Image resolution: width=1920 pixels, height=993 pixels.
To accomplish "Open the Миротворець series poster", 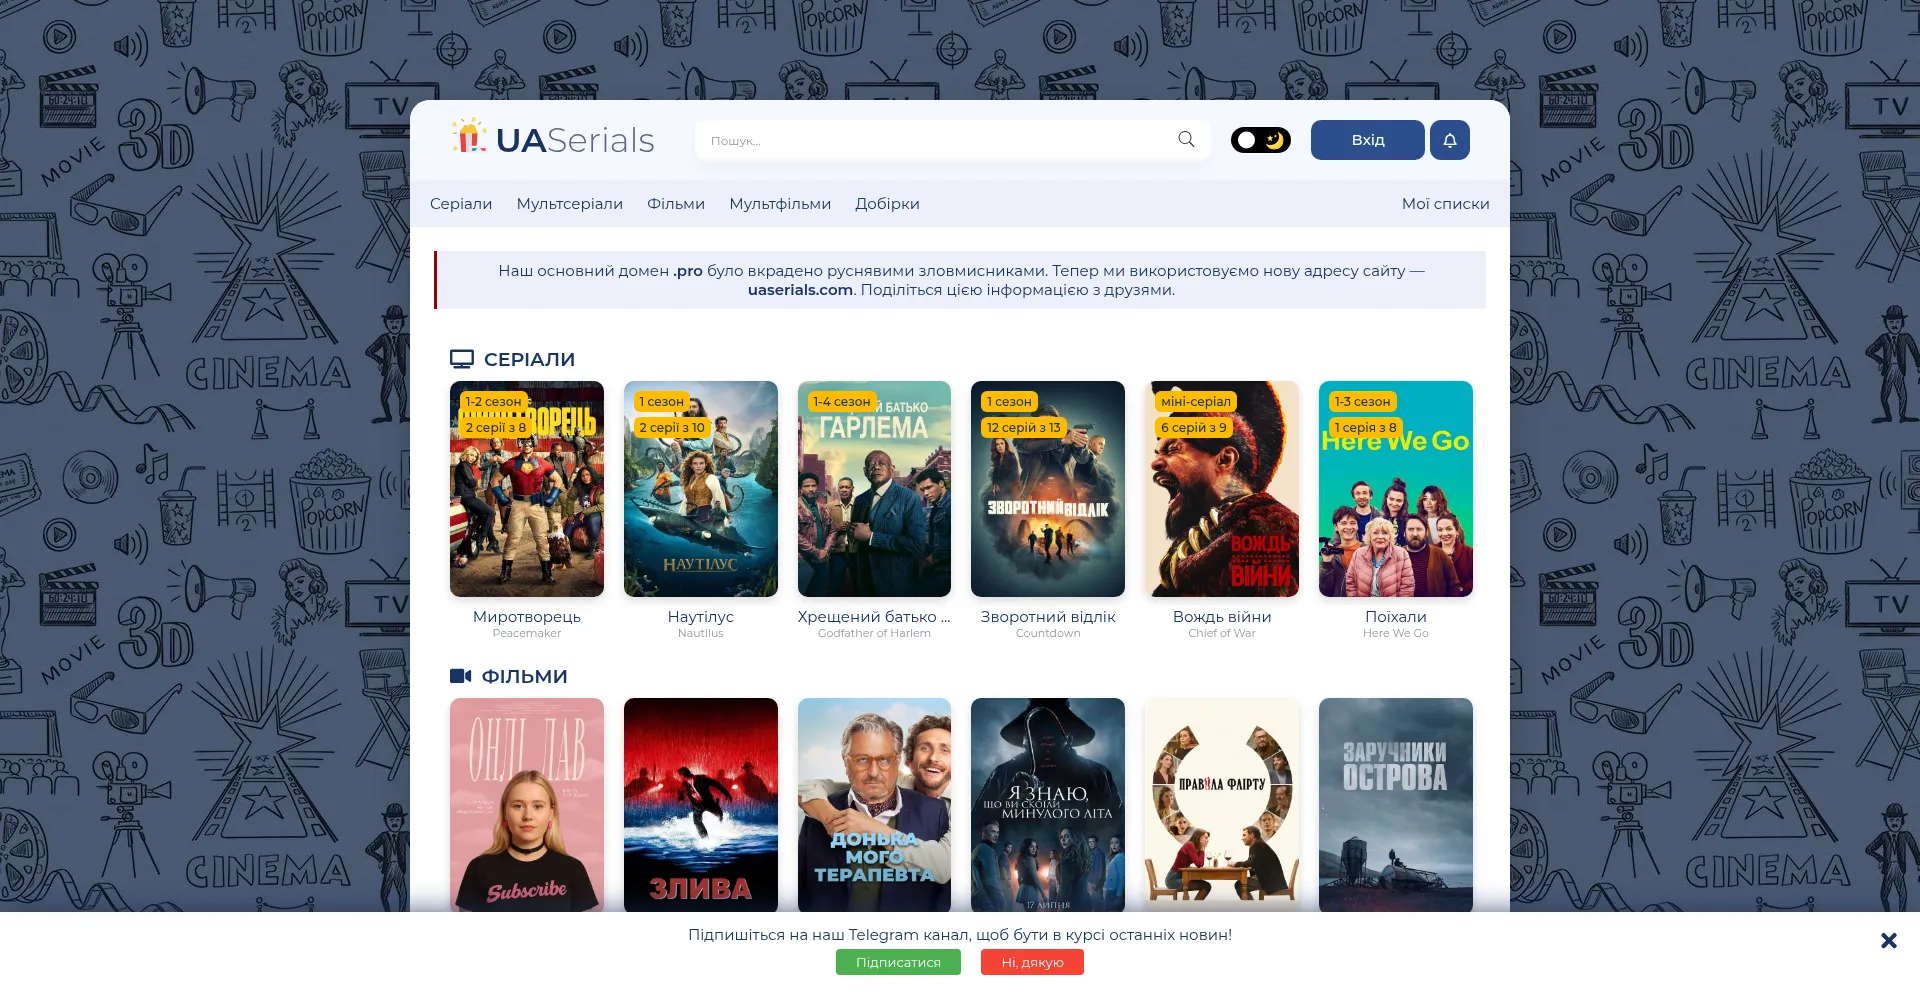I will 527,489.
